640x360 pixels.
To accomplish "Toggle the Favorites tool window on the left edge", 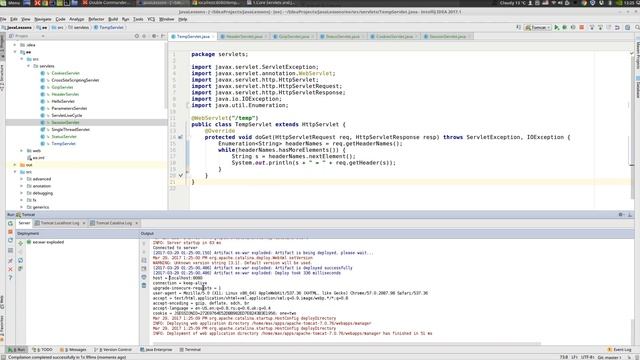I will [2, 327].
